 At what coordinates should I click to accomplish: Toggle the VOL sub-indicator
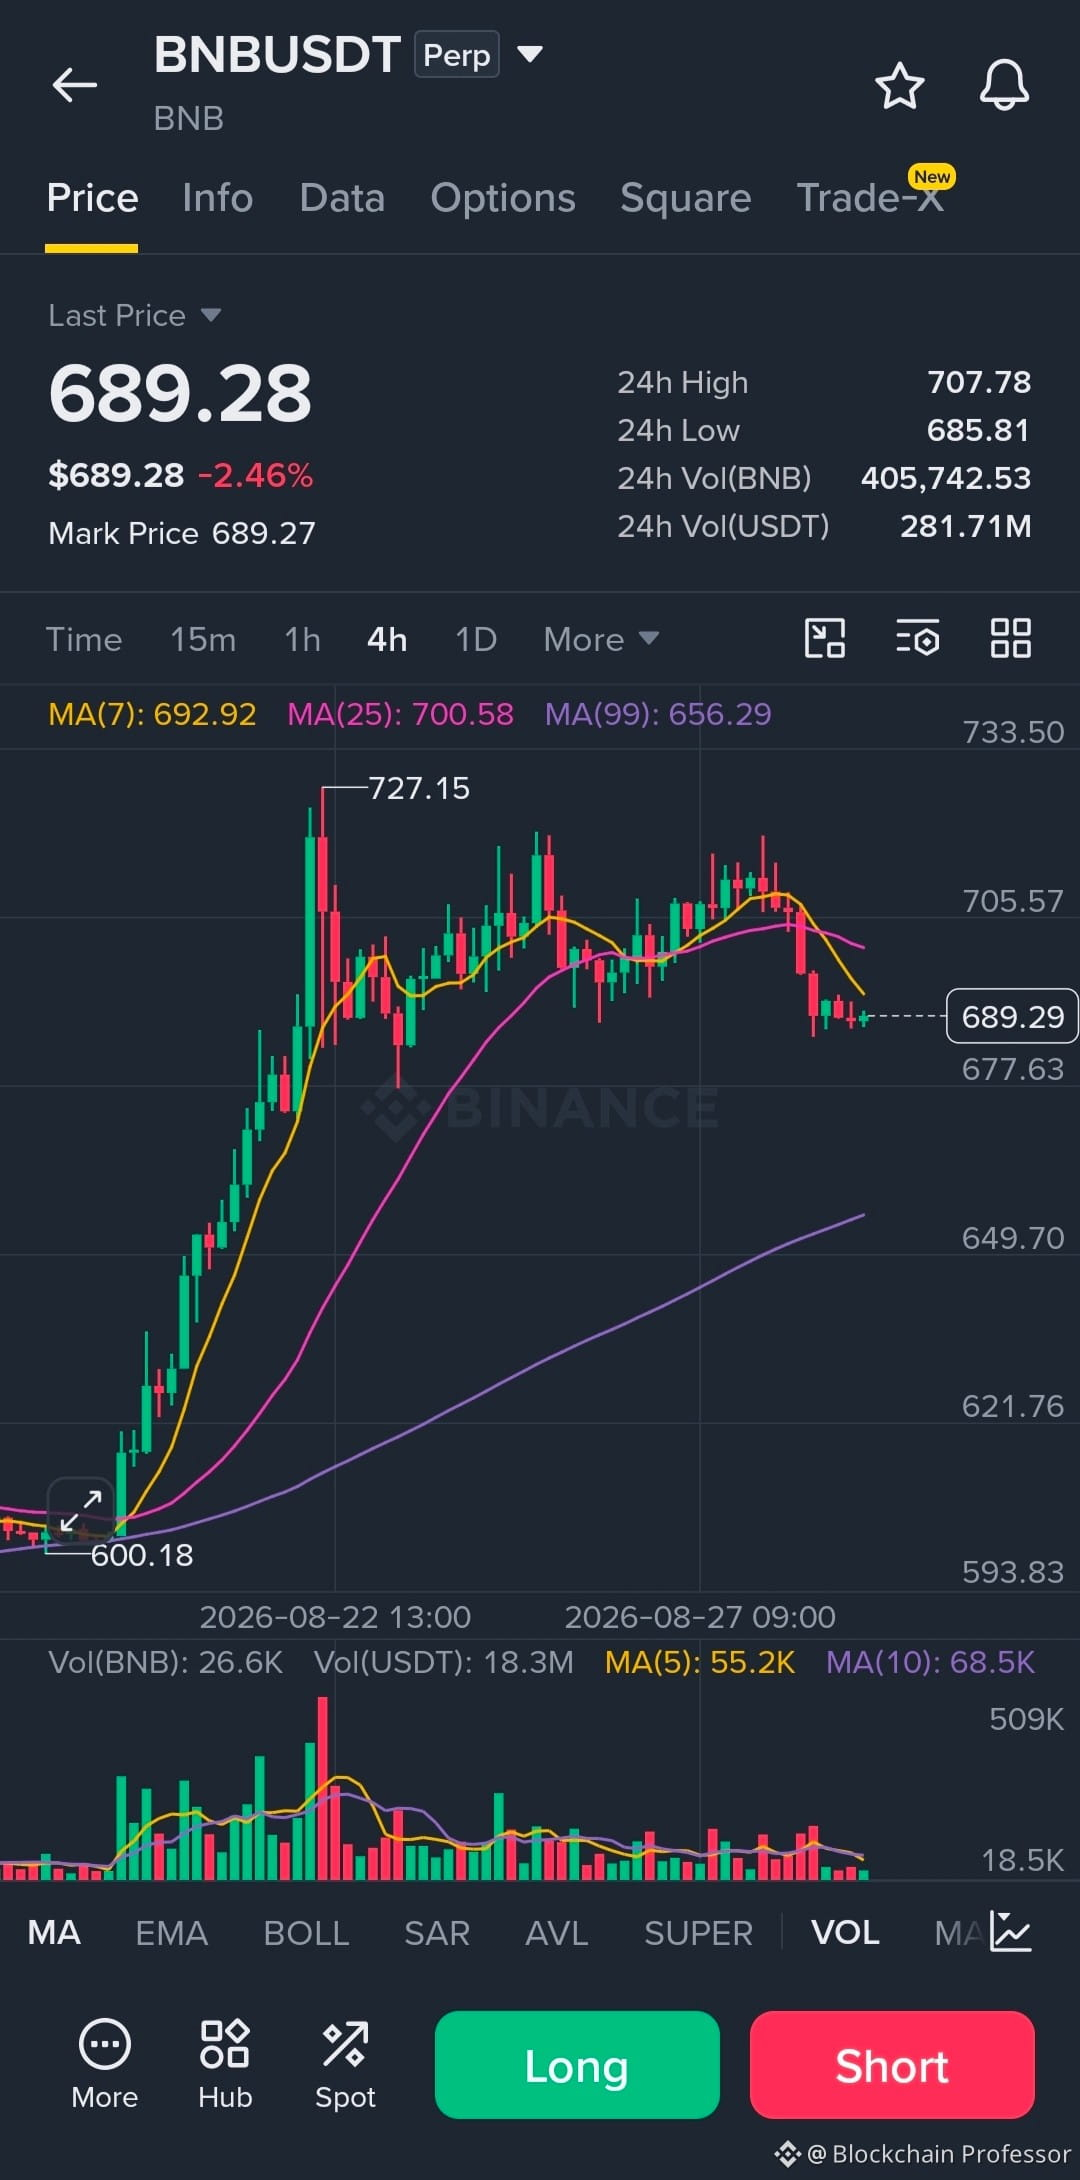click(845, 1932)
